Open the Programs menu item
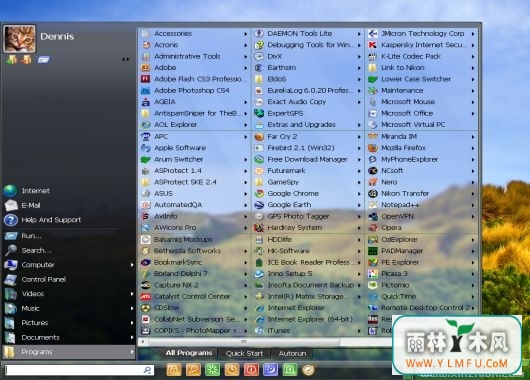 (68, 352)
